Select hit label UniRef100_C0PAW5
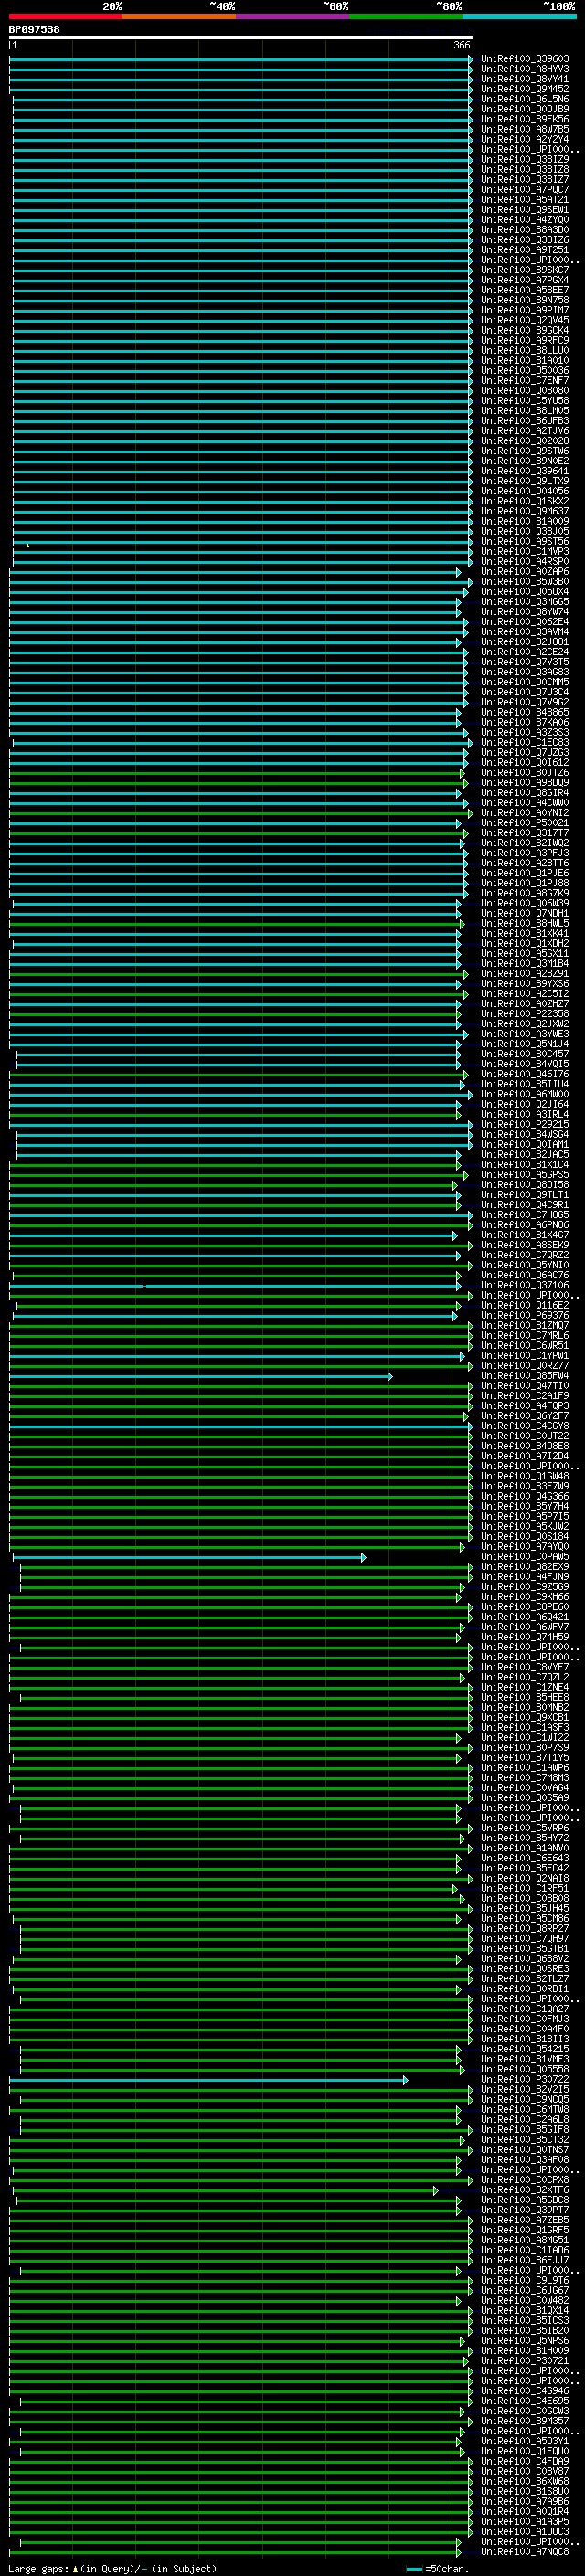Image resolution: width=585 pixels, height=2576 pixels. [x=525, y=1557]
